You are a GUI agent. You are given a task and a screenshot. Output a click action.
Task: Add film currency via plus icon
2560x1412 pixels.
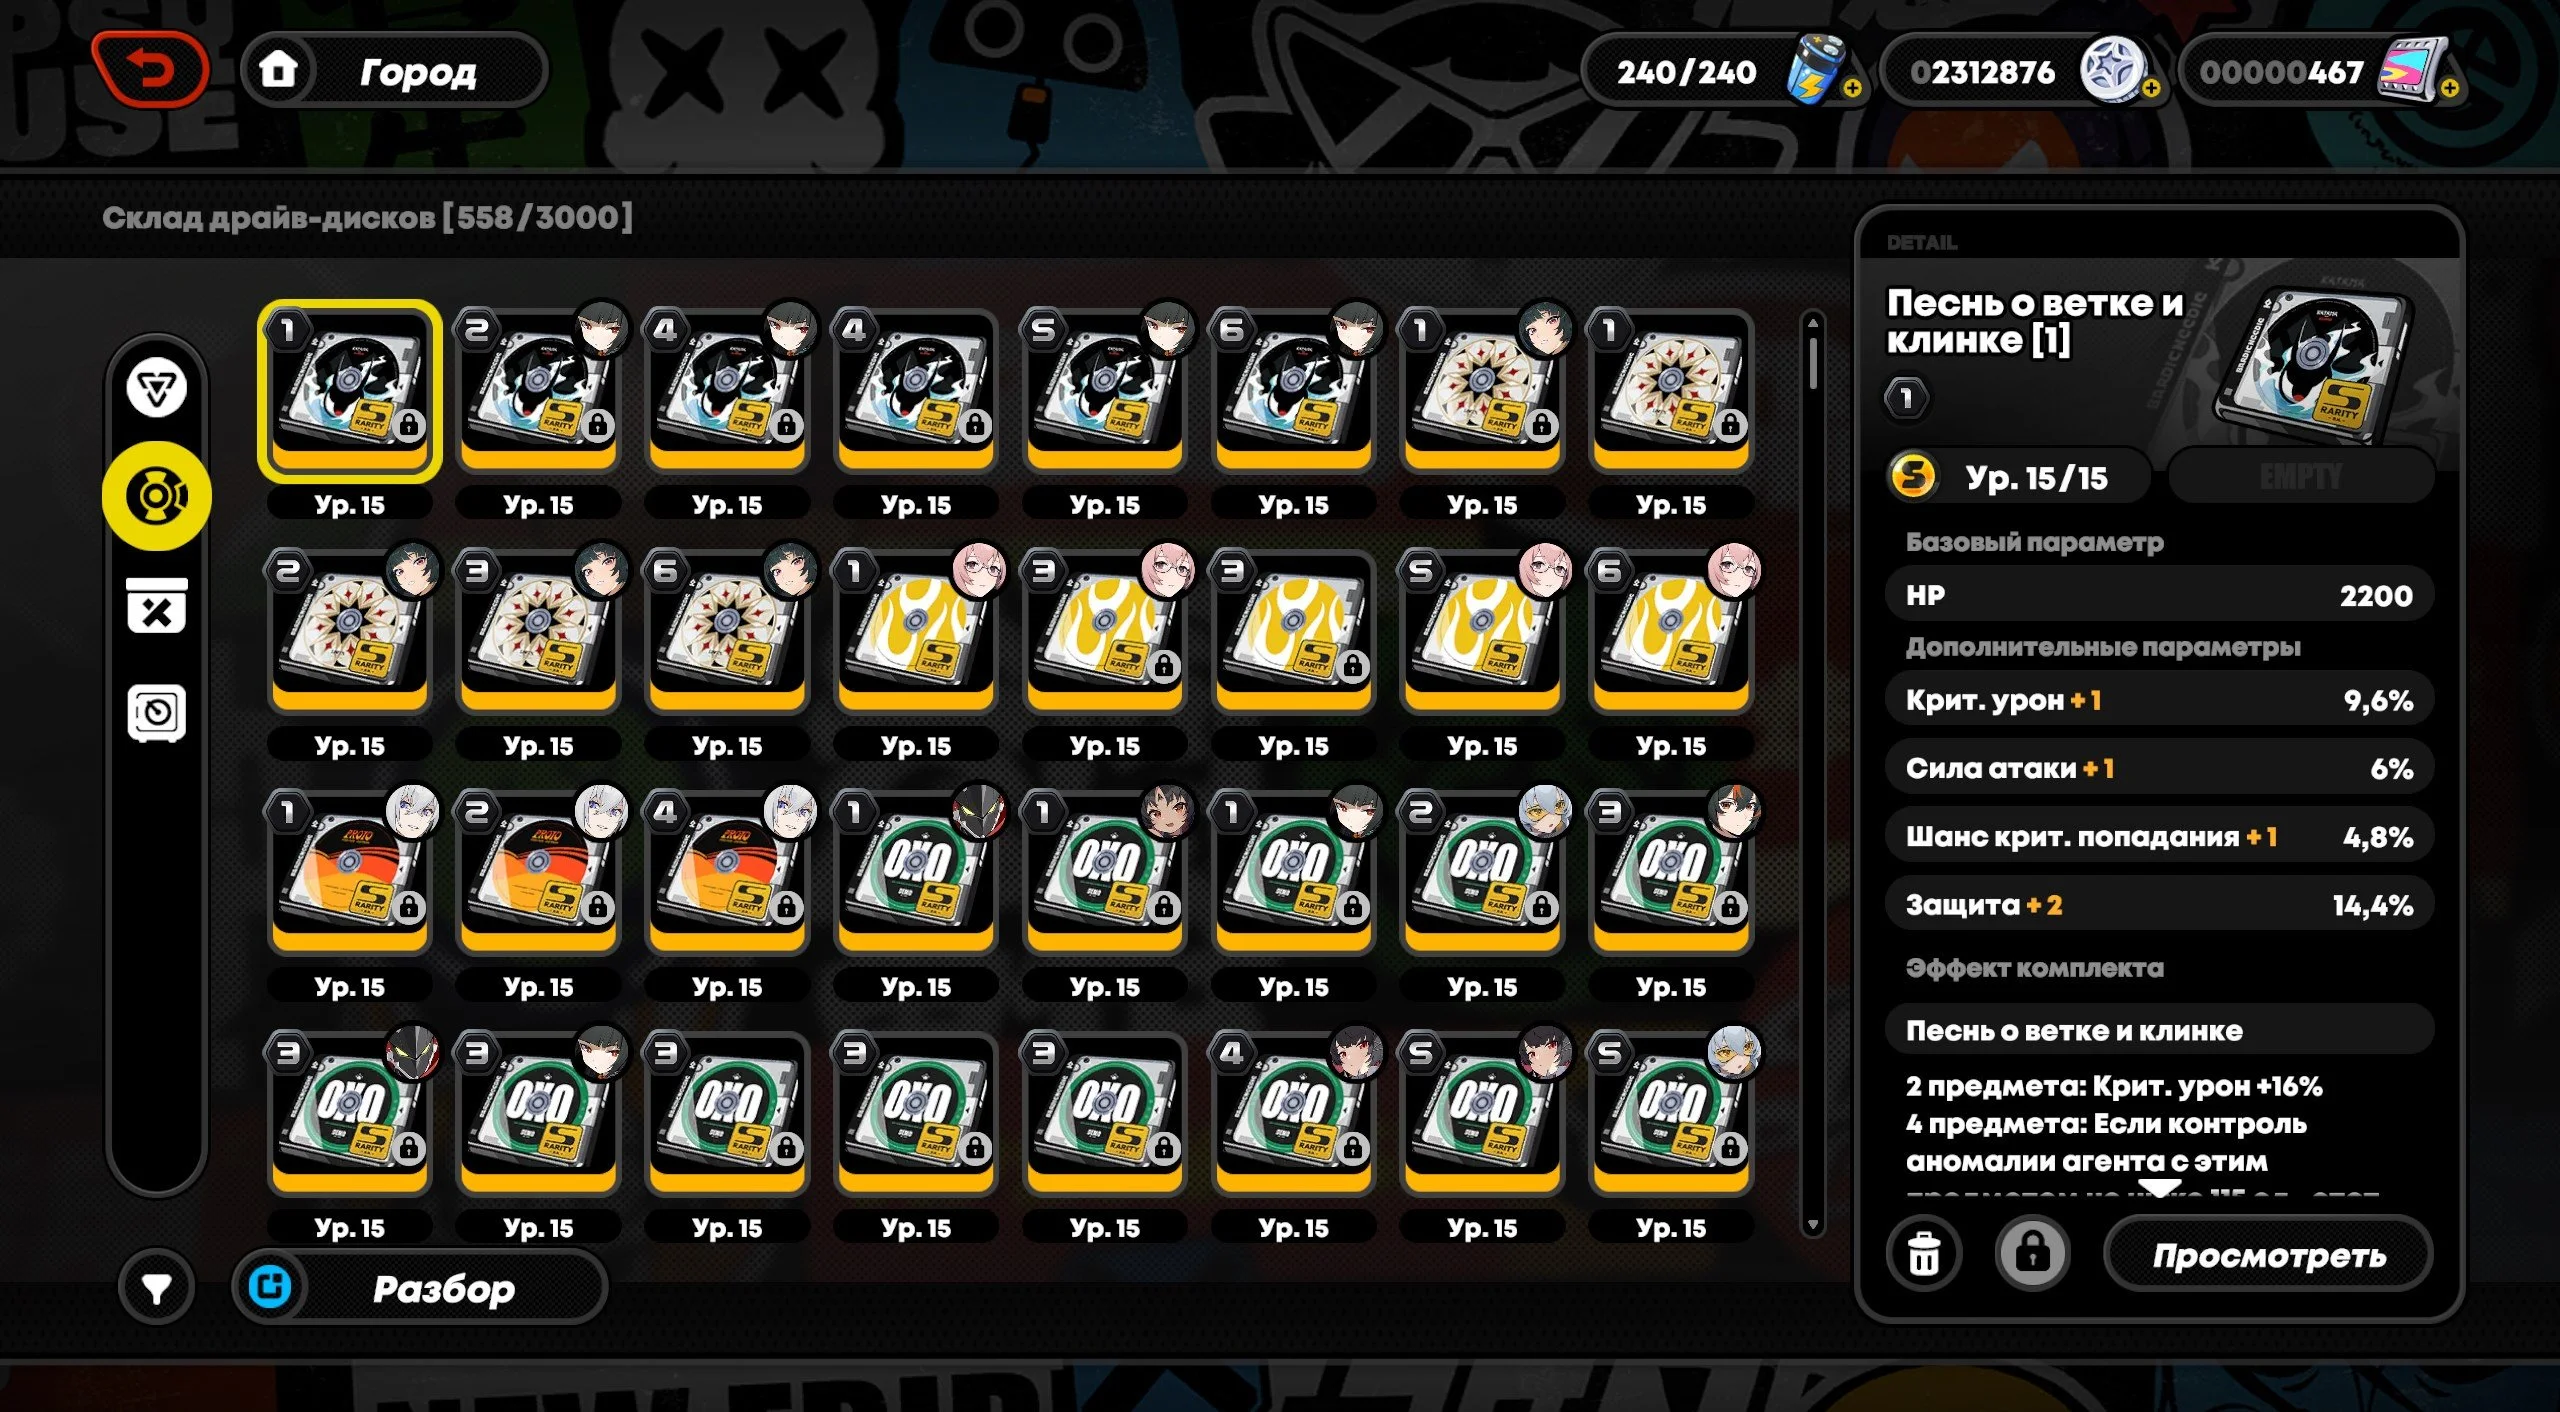2449,89
